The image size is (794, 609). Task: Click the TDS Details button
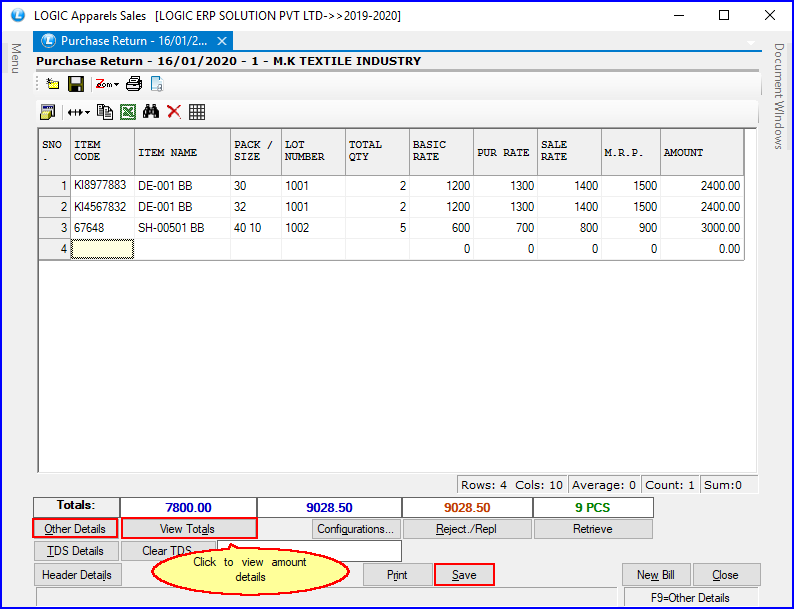pyautogui.click(x=76, y=551)
